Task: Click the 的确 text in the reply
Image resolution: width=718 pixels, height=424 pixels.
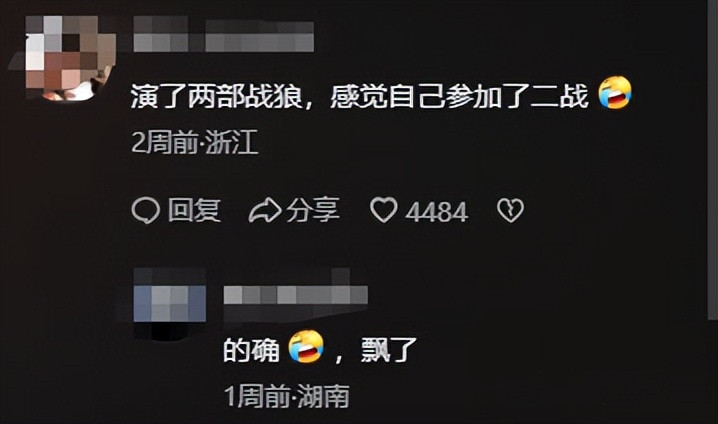Action: coord(251,350)
